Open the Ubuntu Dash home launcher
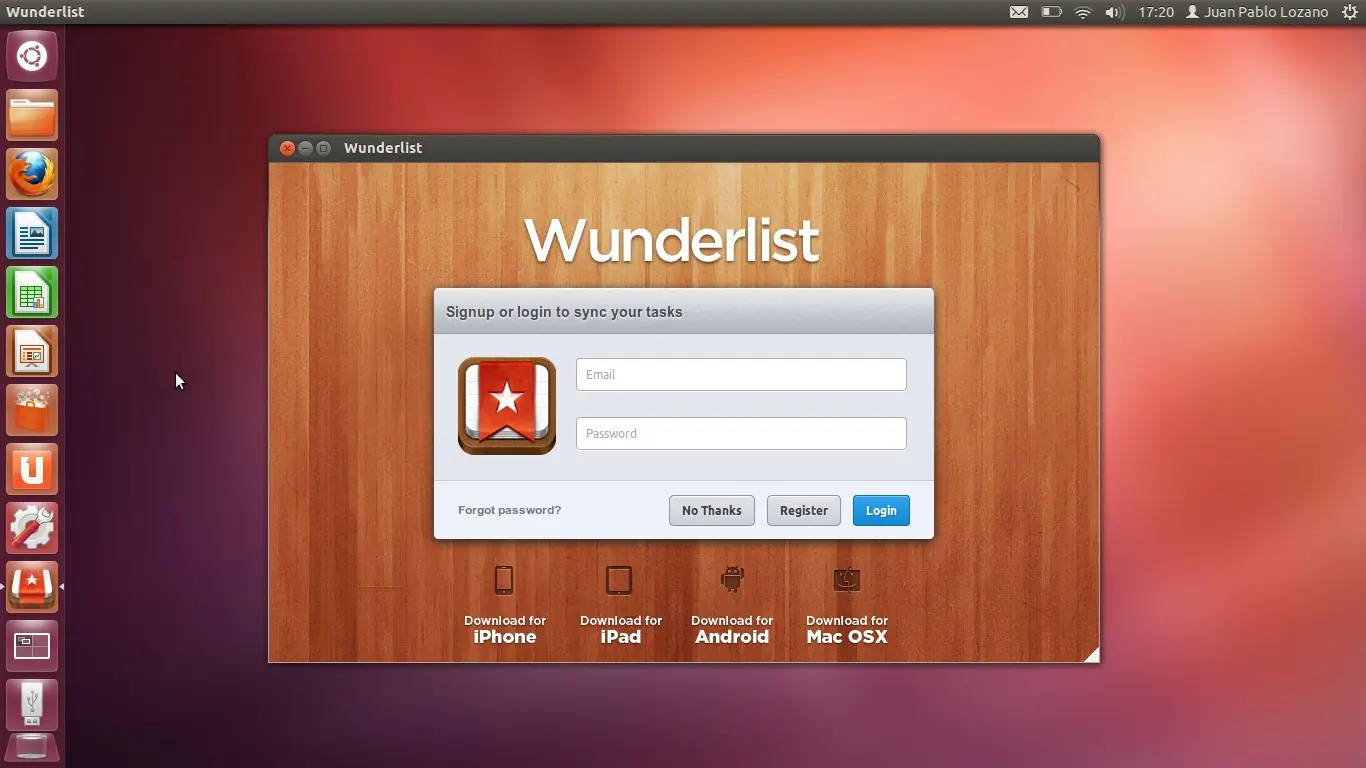The image size is (1366, 768). (x=32, y=56)
